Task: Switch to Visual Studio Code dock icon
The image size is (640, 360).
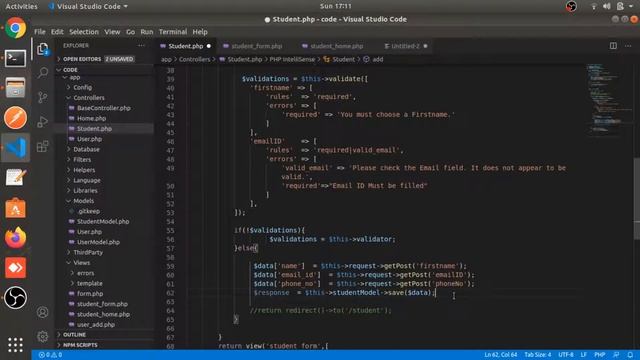Action: tap(16, 147)
